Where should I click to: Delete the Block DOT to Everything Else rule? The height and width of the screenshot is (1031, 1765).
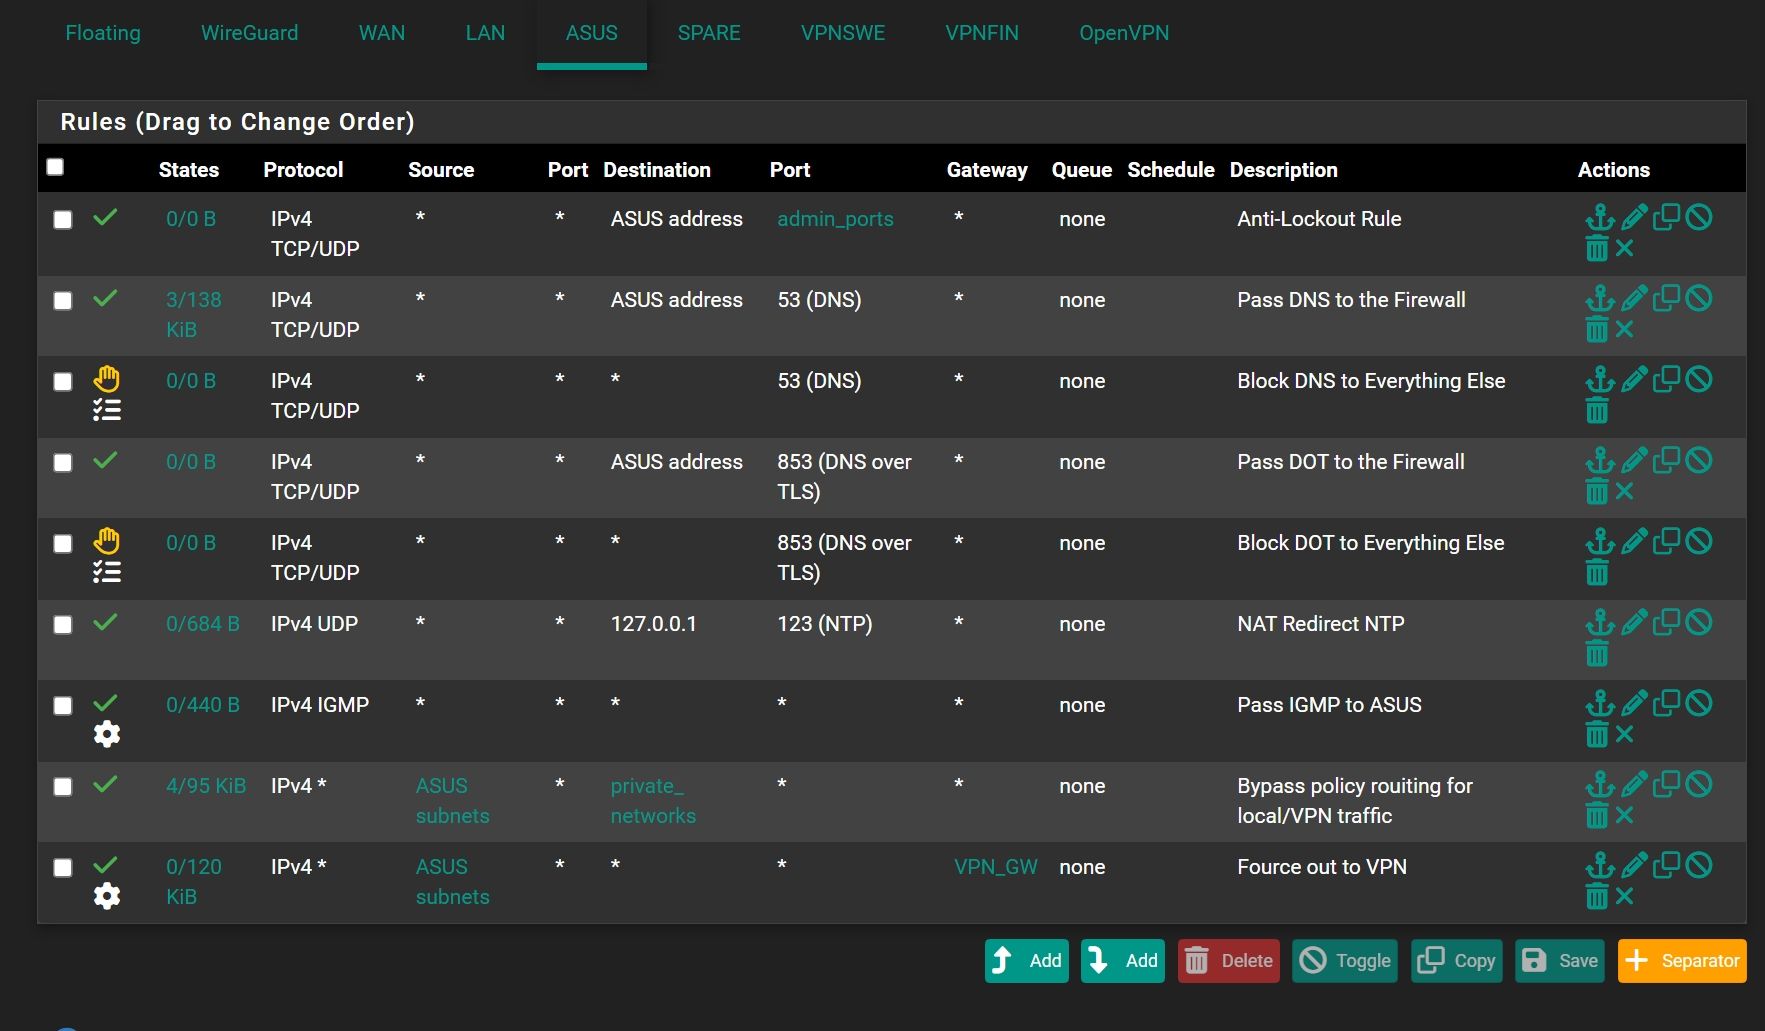[x=1597, y=572]
